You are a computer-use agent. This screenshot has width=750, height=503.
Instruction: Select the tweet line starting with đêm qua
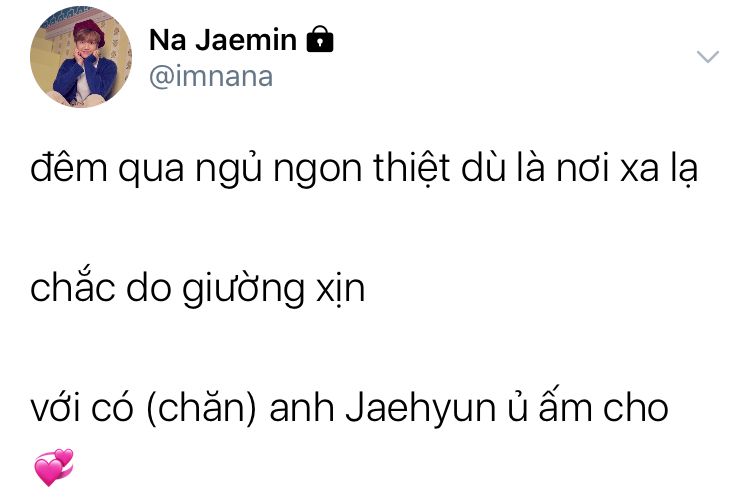tap(364, 168)
